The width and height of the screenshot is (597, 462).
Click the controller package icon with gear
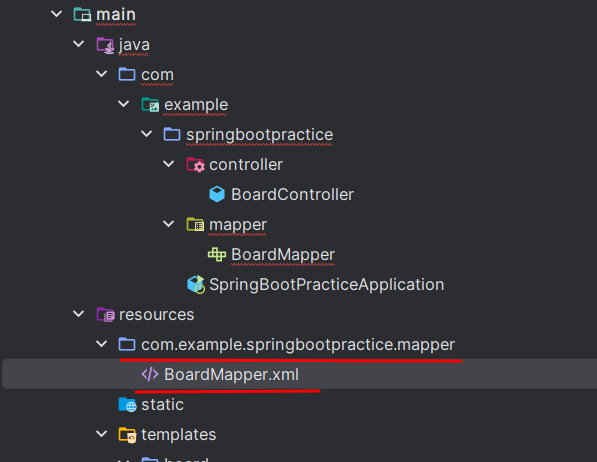(x=195, y=165)
